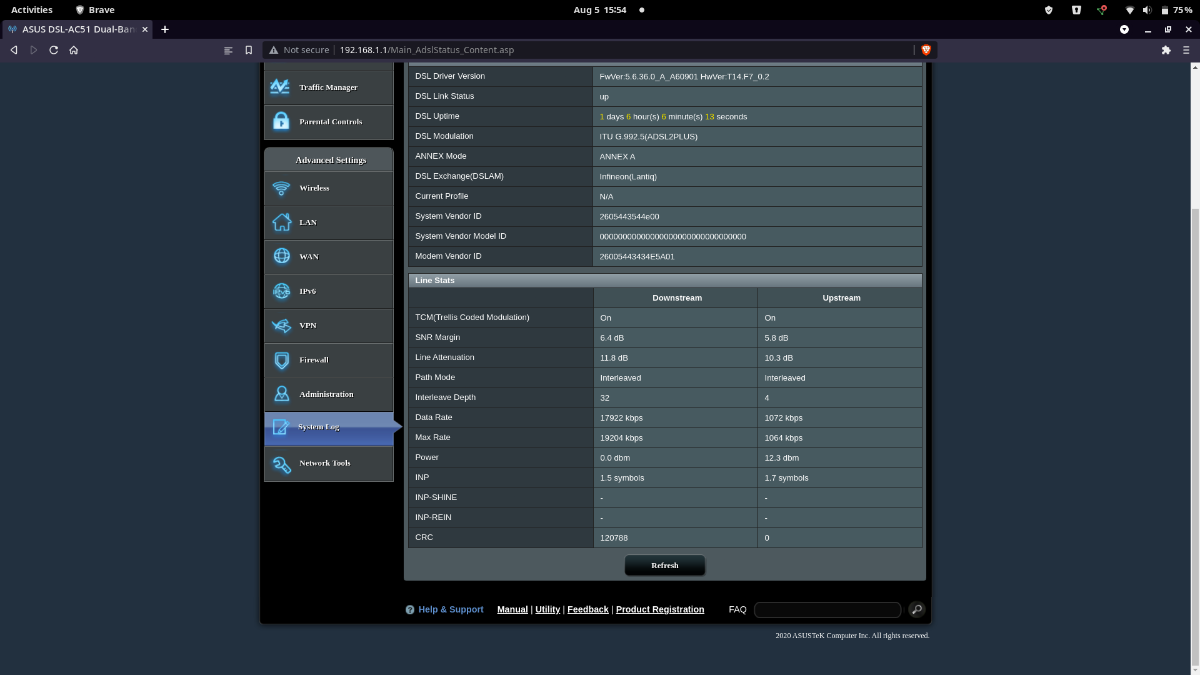Select the WAN globe icon
This screenshot has height=675, width=1200.
click(281, 256)
